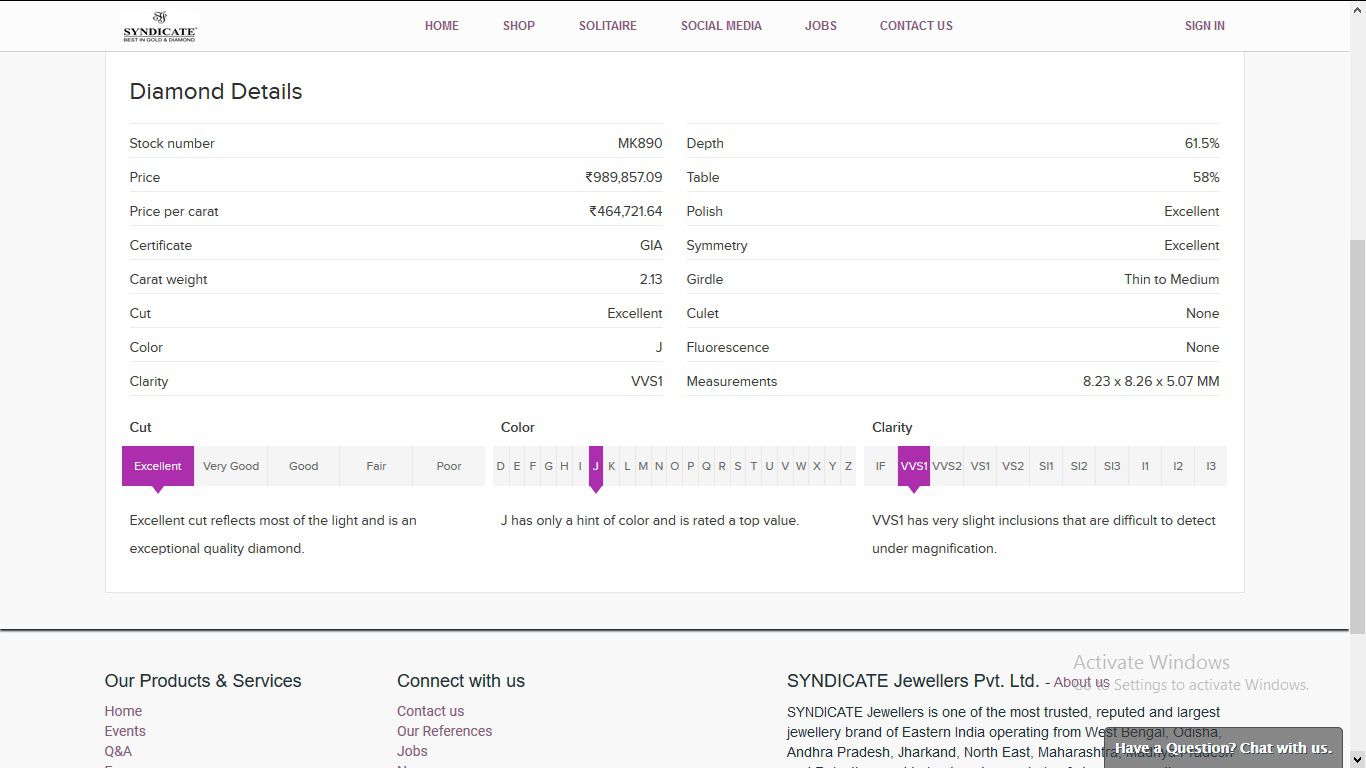Select clarity grade VVS2
This screenshot has width=1366, height=768.
pyautogui.click(x=947, y=466)
